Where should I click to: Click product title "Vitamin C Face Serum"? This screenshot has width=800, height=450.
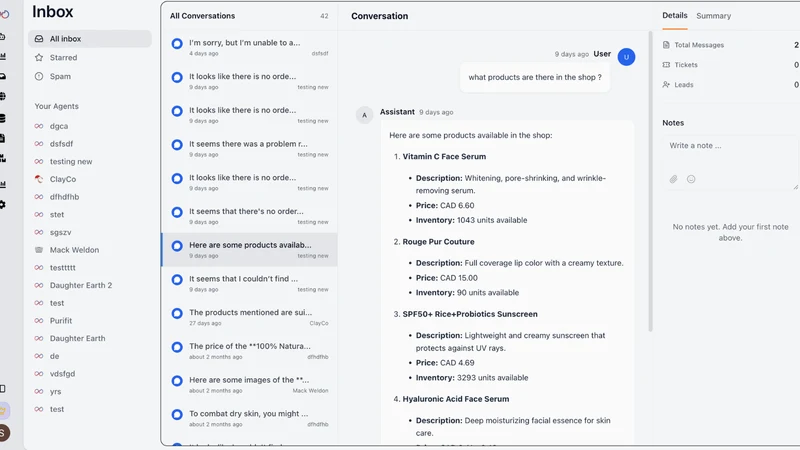pyautogui.click(x=444, y=157)
